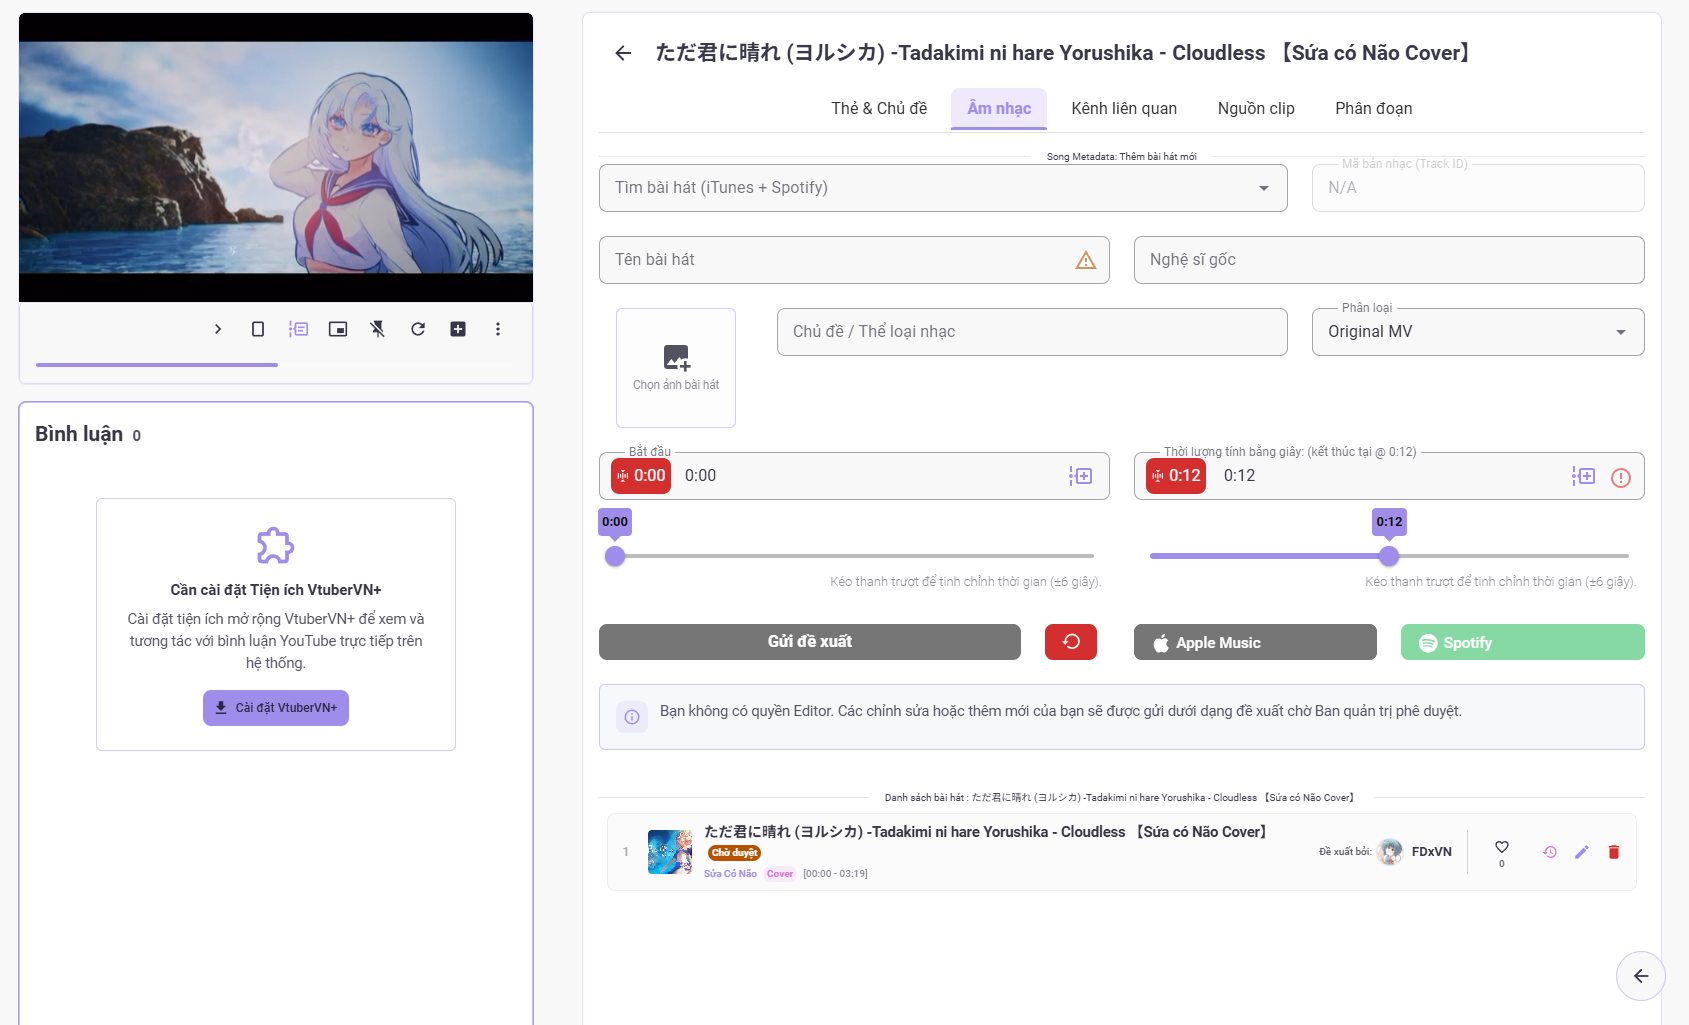
Task: Open the Tìm bài hát (iTunes + Spotify) dropdown
Action: pos(943,188)
